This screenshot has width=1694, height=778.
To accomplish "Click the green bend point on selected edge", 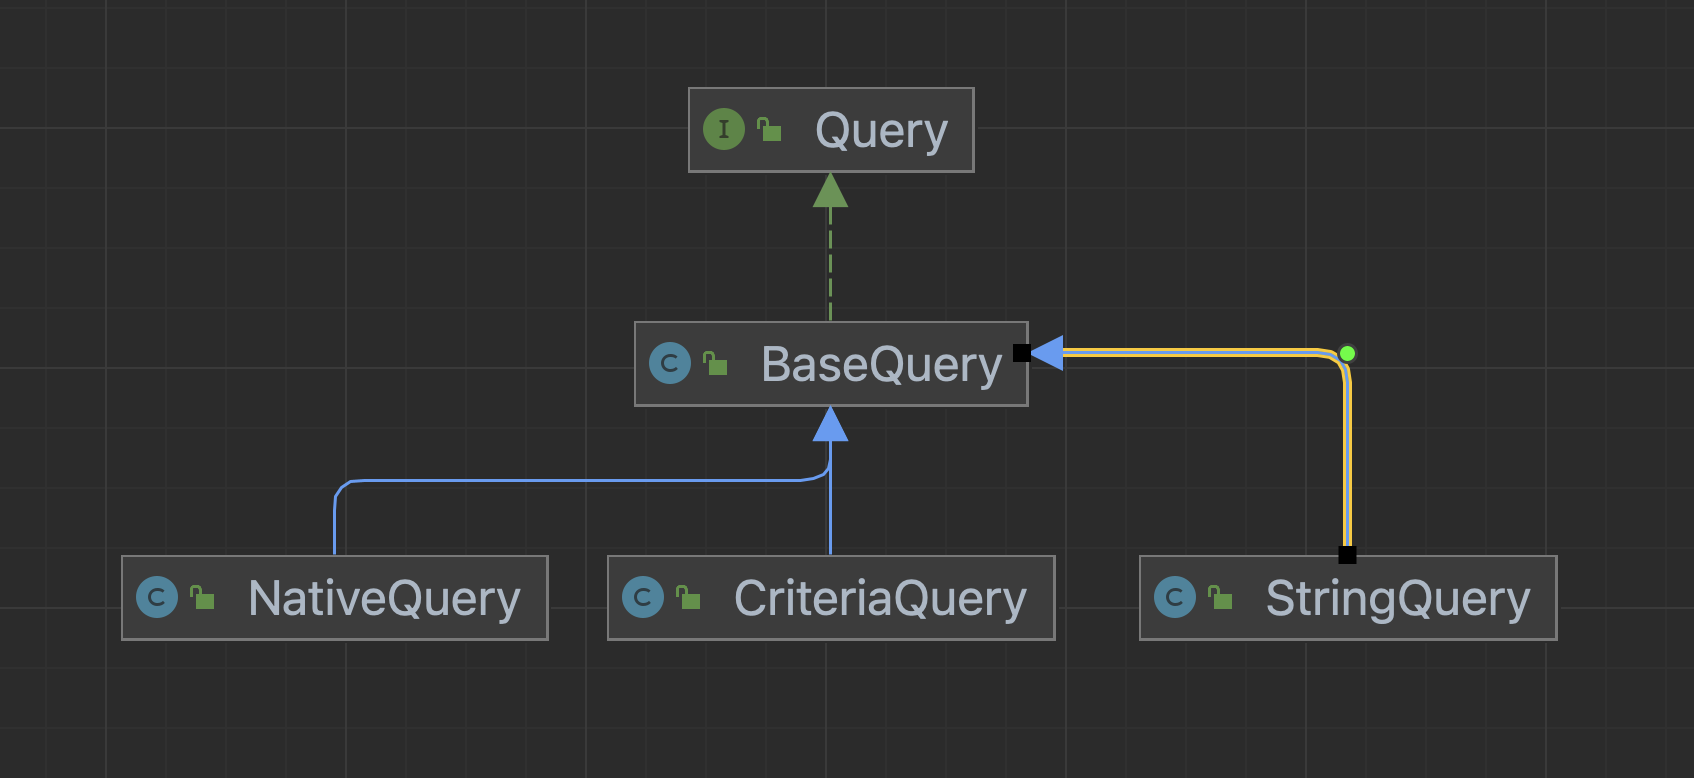I will [x=1347, y=353].
